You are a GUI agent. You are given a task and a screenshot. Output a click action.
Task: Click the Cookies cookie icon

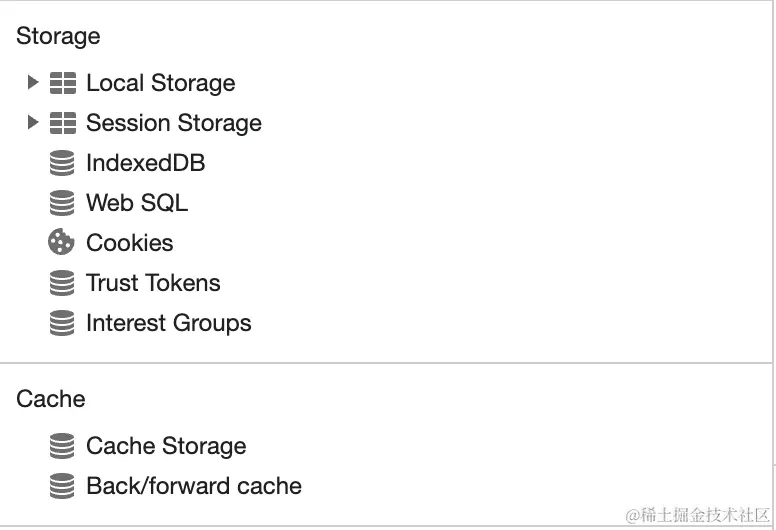coord(62,243)
